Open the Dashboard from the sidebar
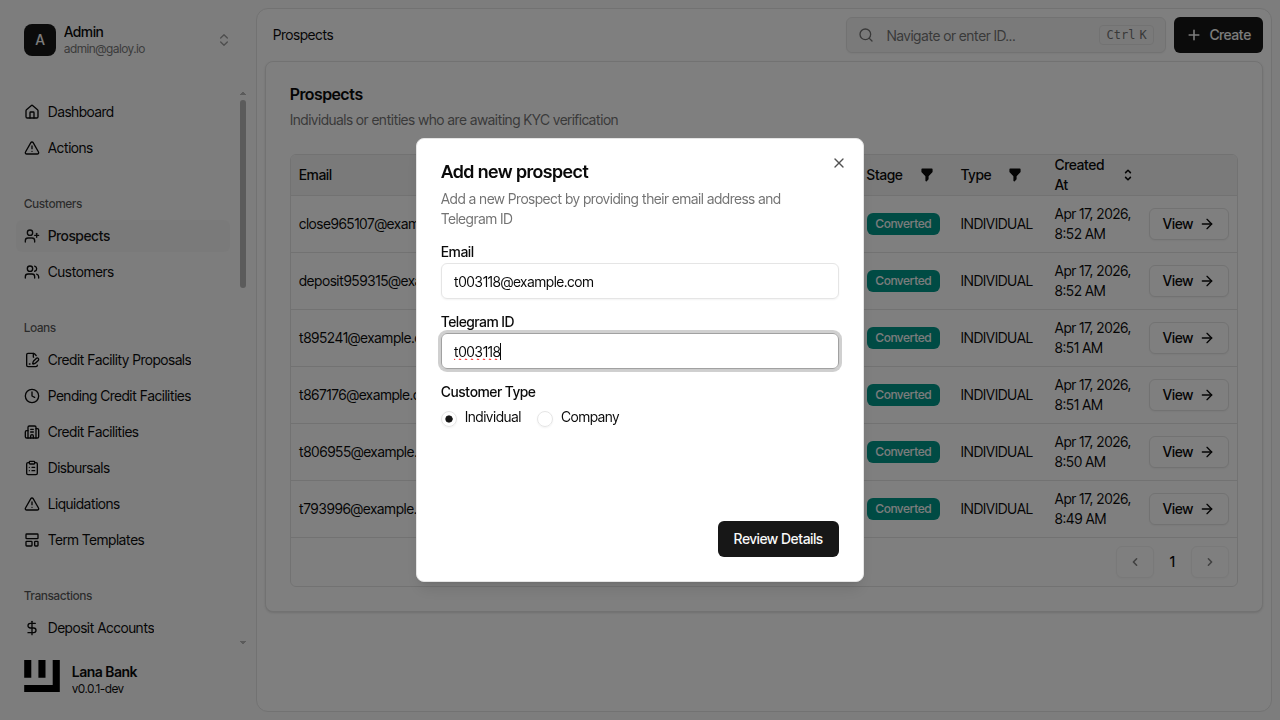This screenshot has width=1280, height=720. (x=33, y=111)
